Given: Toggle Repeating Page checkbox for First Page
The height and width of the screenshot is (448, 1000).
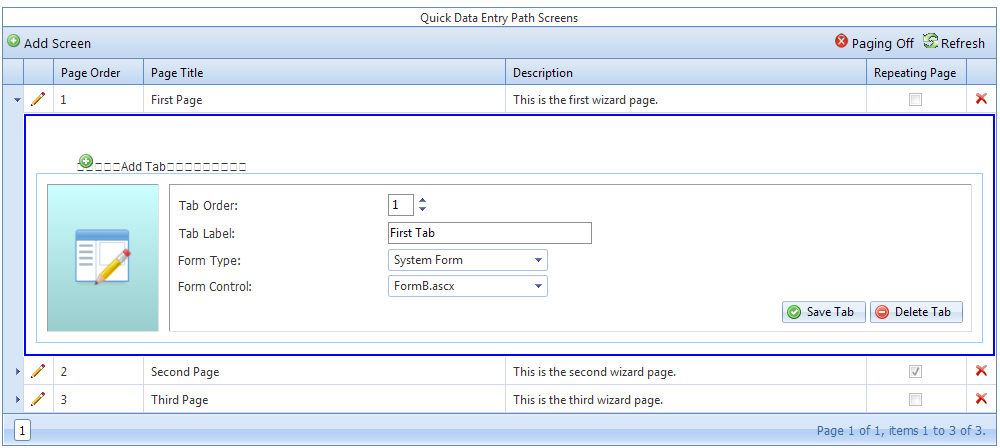Looking at the screenshot, I should click(914, 100).
